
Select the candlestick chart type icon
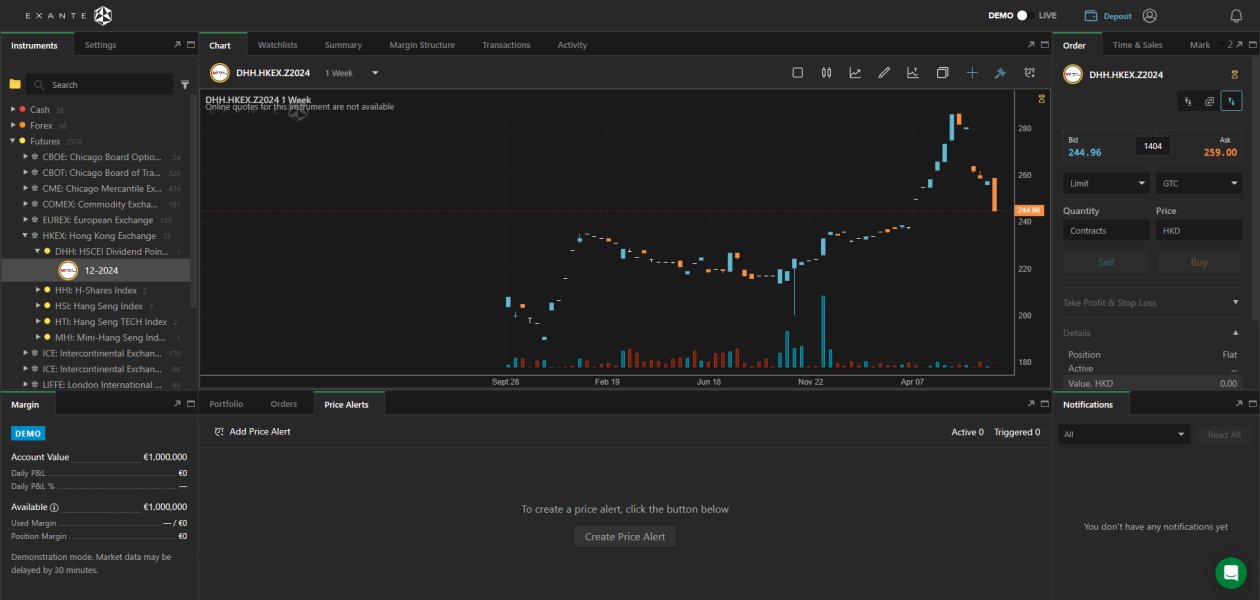click(x=826, y=73)
